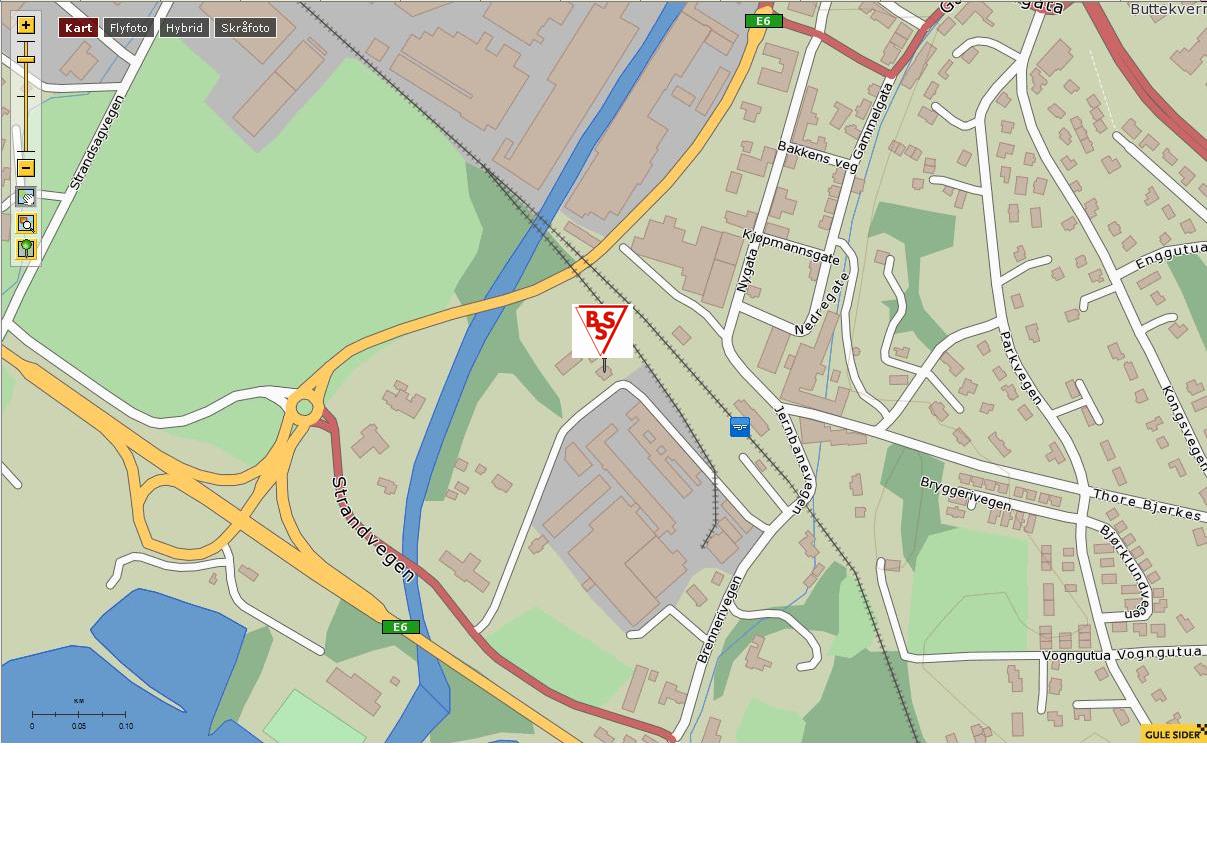Image resolution: width=1207 pixels, height=859 pixels.
Task: Select the pan hand tool
Action: click(x=26, y=197)
